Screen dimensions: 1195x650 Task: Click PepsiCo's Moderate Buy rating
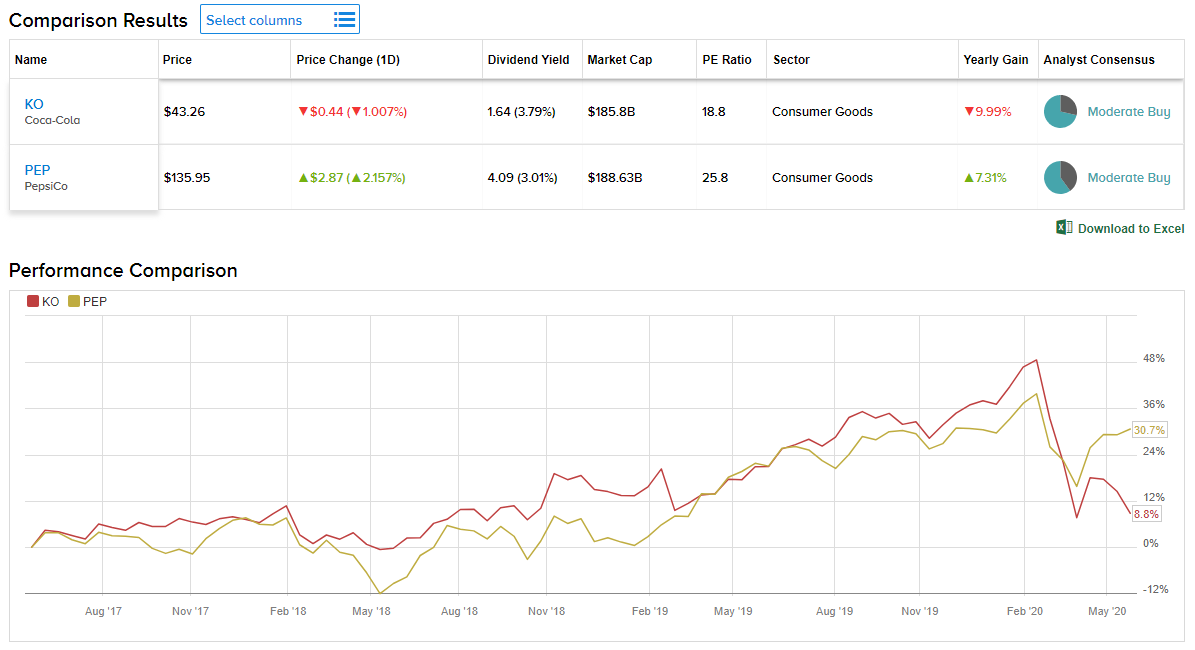[1128, 178]
